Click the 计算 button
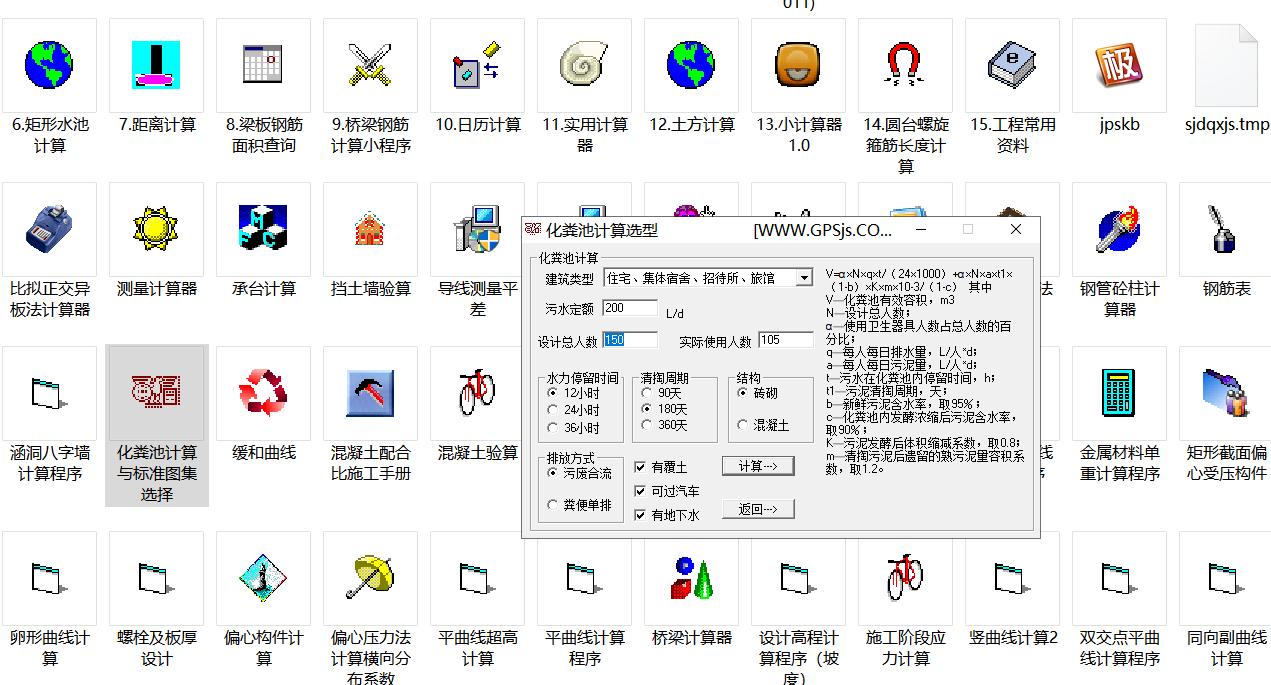1271x685 pixels. coord(757,466)
